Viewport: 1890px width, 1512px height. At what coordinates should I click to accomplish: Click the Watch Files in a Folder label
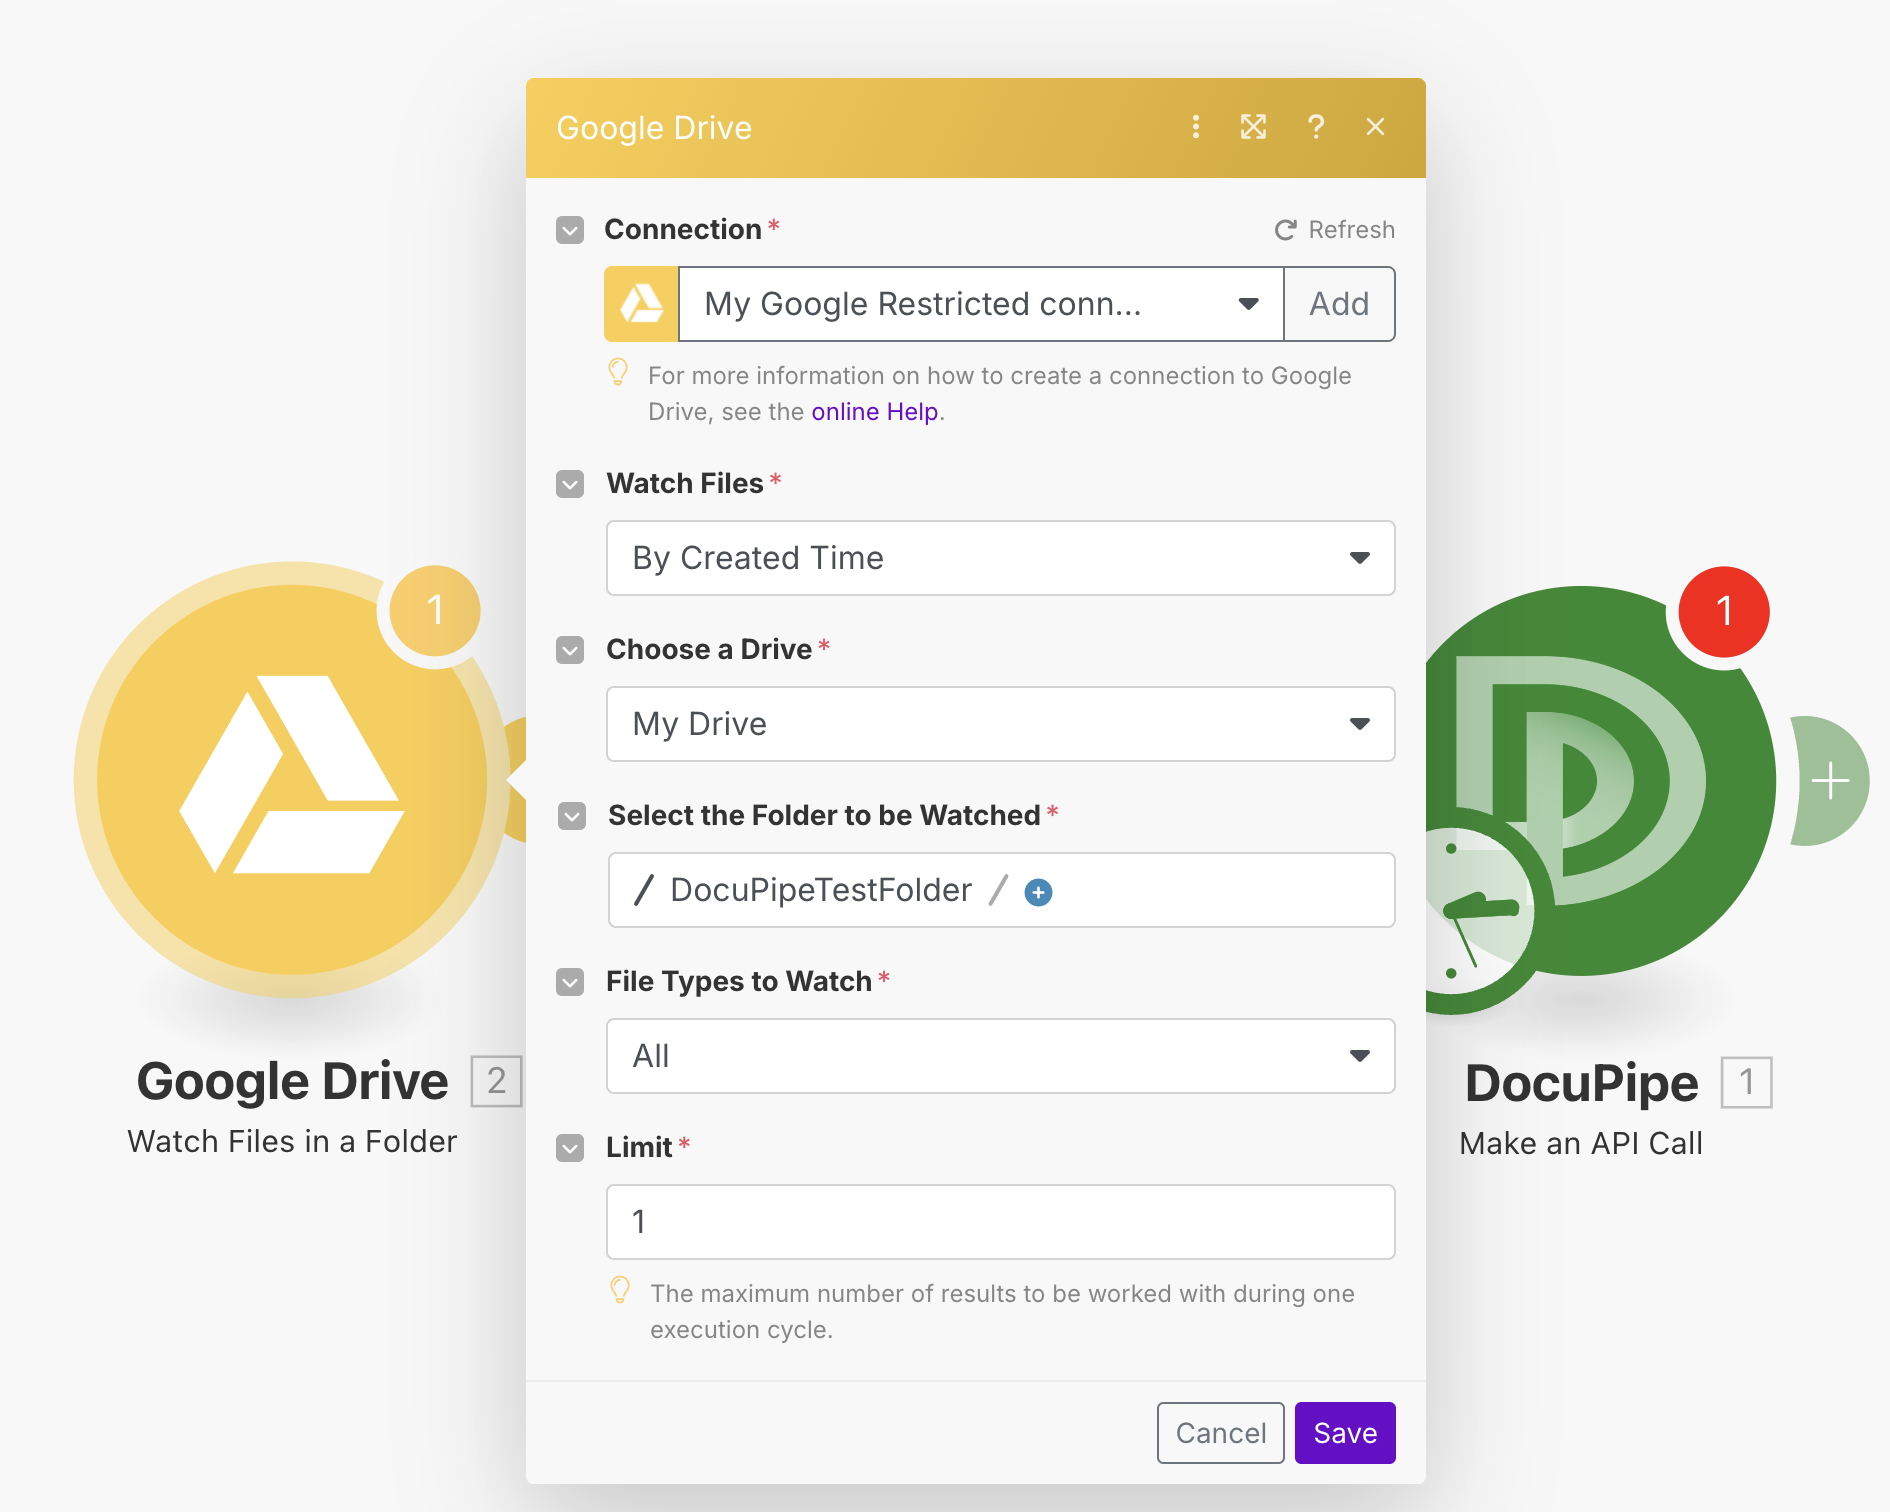click(292, 1141)
